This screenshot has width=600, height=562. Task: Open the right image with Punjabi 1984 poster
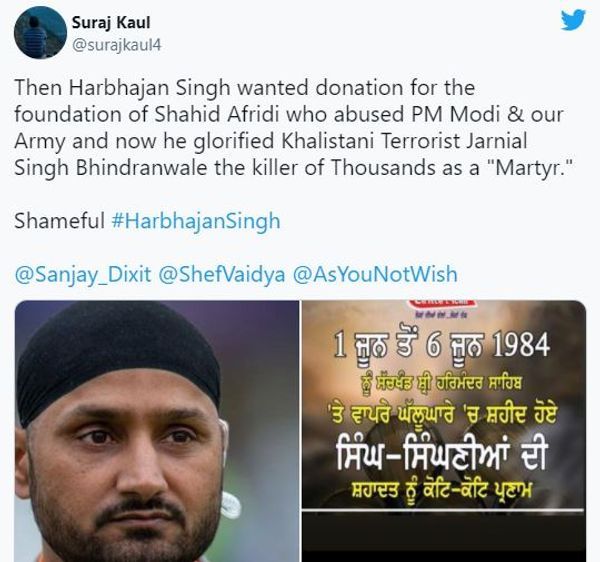point(444,431)
